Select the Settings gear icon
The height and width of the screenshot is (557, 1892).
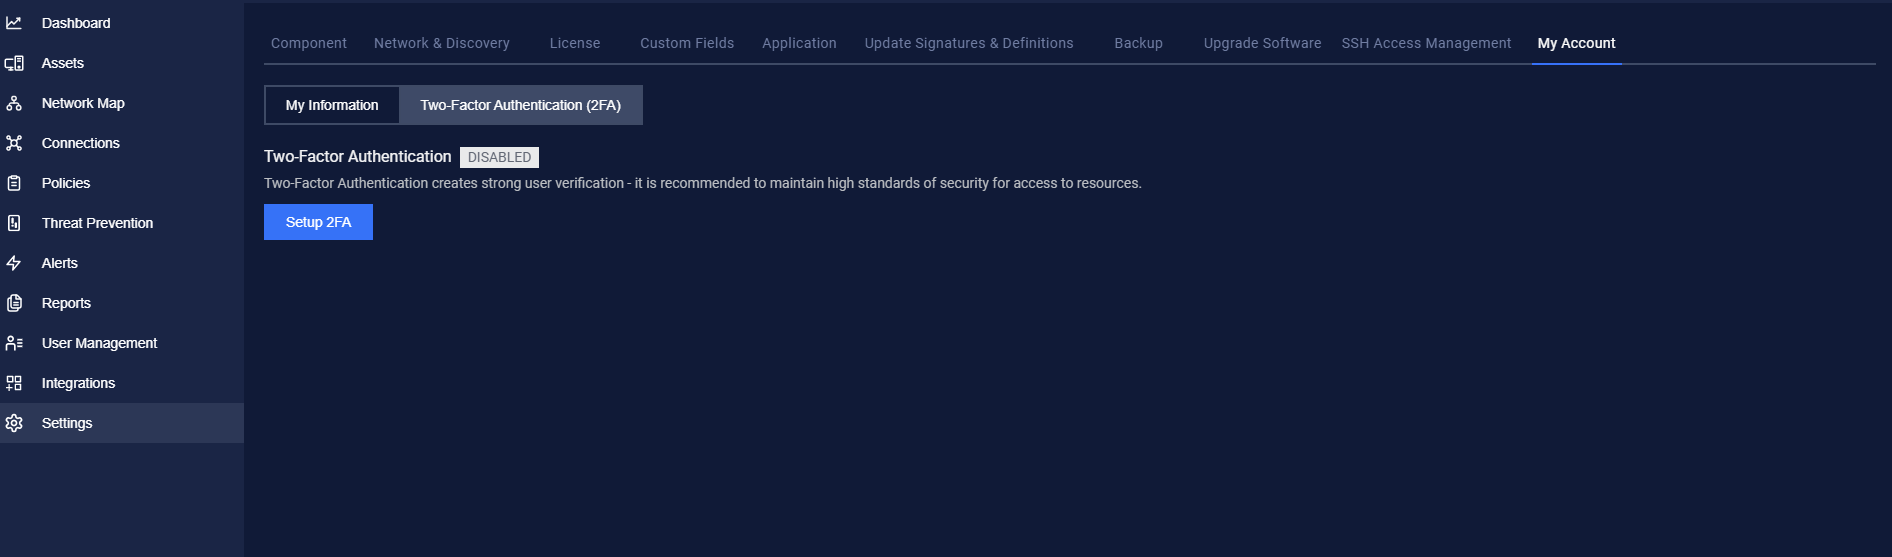14,423
